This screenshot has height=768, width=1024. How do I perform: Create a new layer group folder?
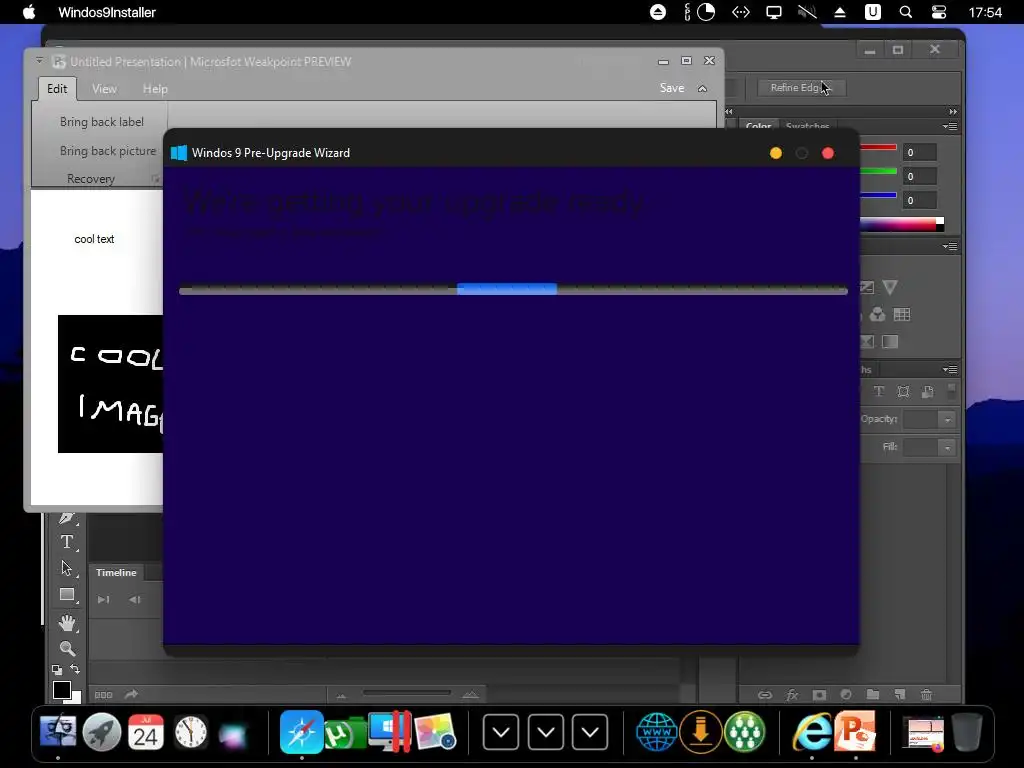tap(872, 694)
